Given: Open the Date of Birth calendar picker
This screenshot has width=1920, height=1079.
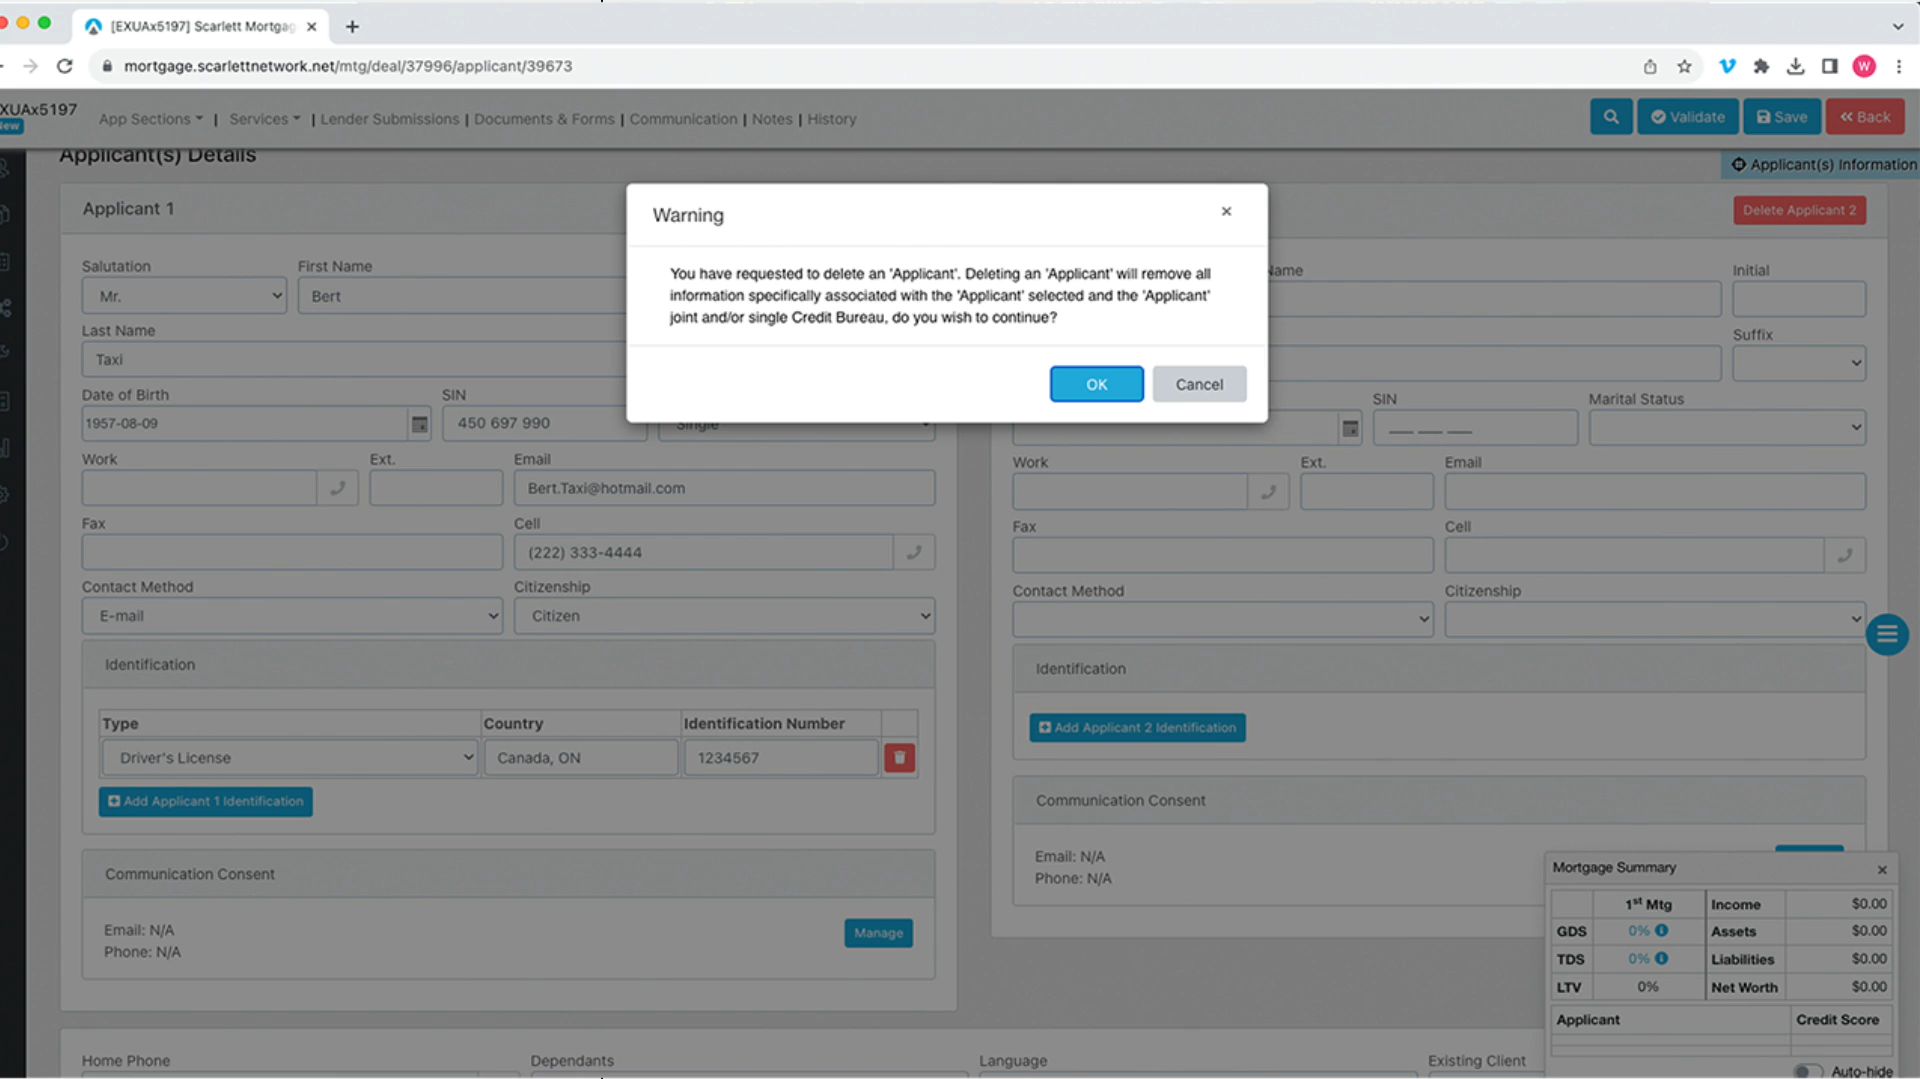Looking at the screenshot, I should click(x=420, y=424).
